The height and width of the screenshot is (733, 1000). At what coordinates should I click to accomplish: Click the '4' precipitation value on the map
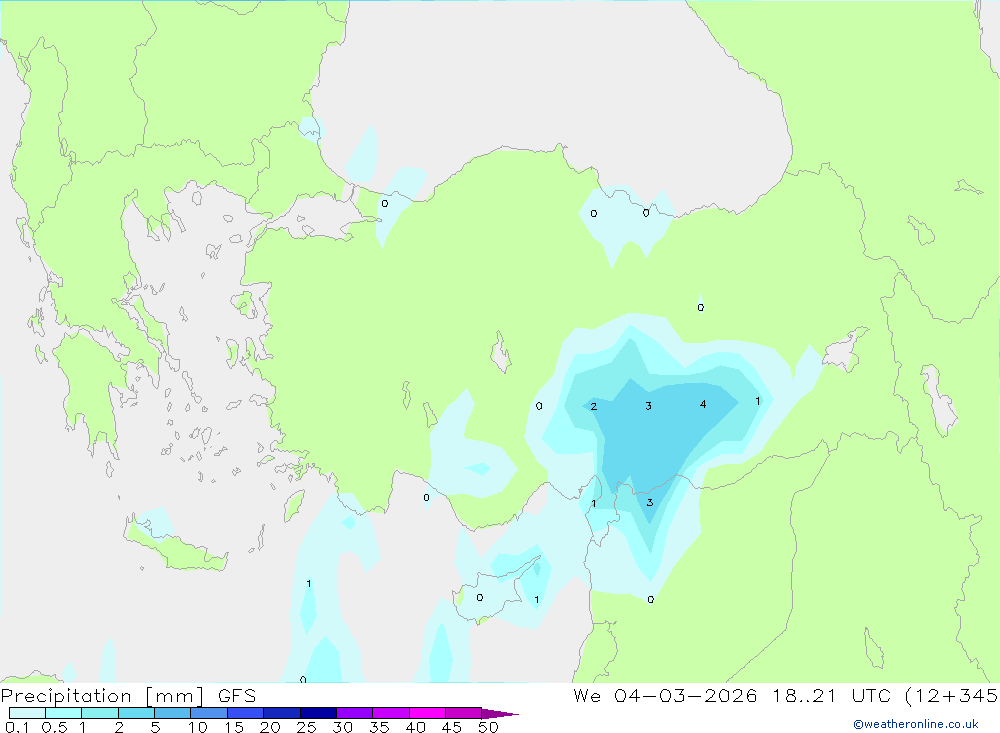click(703, 404)
